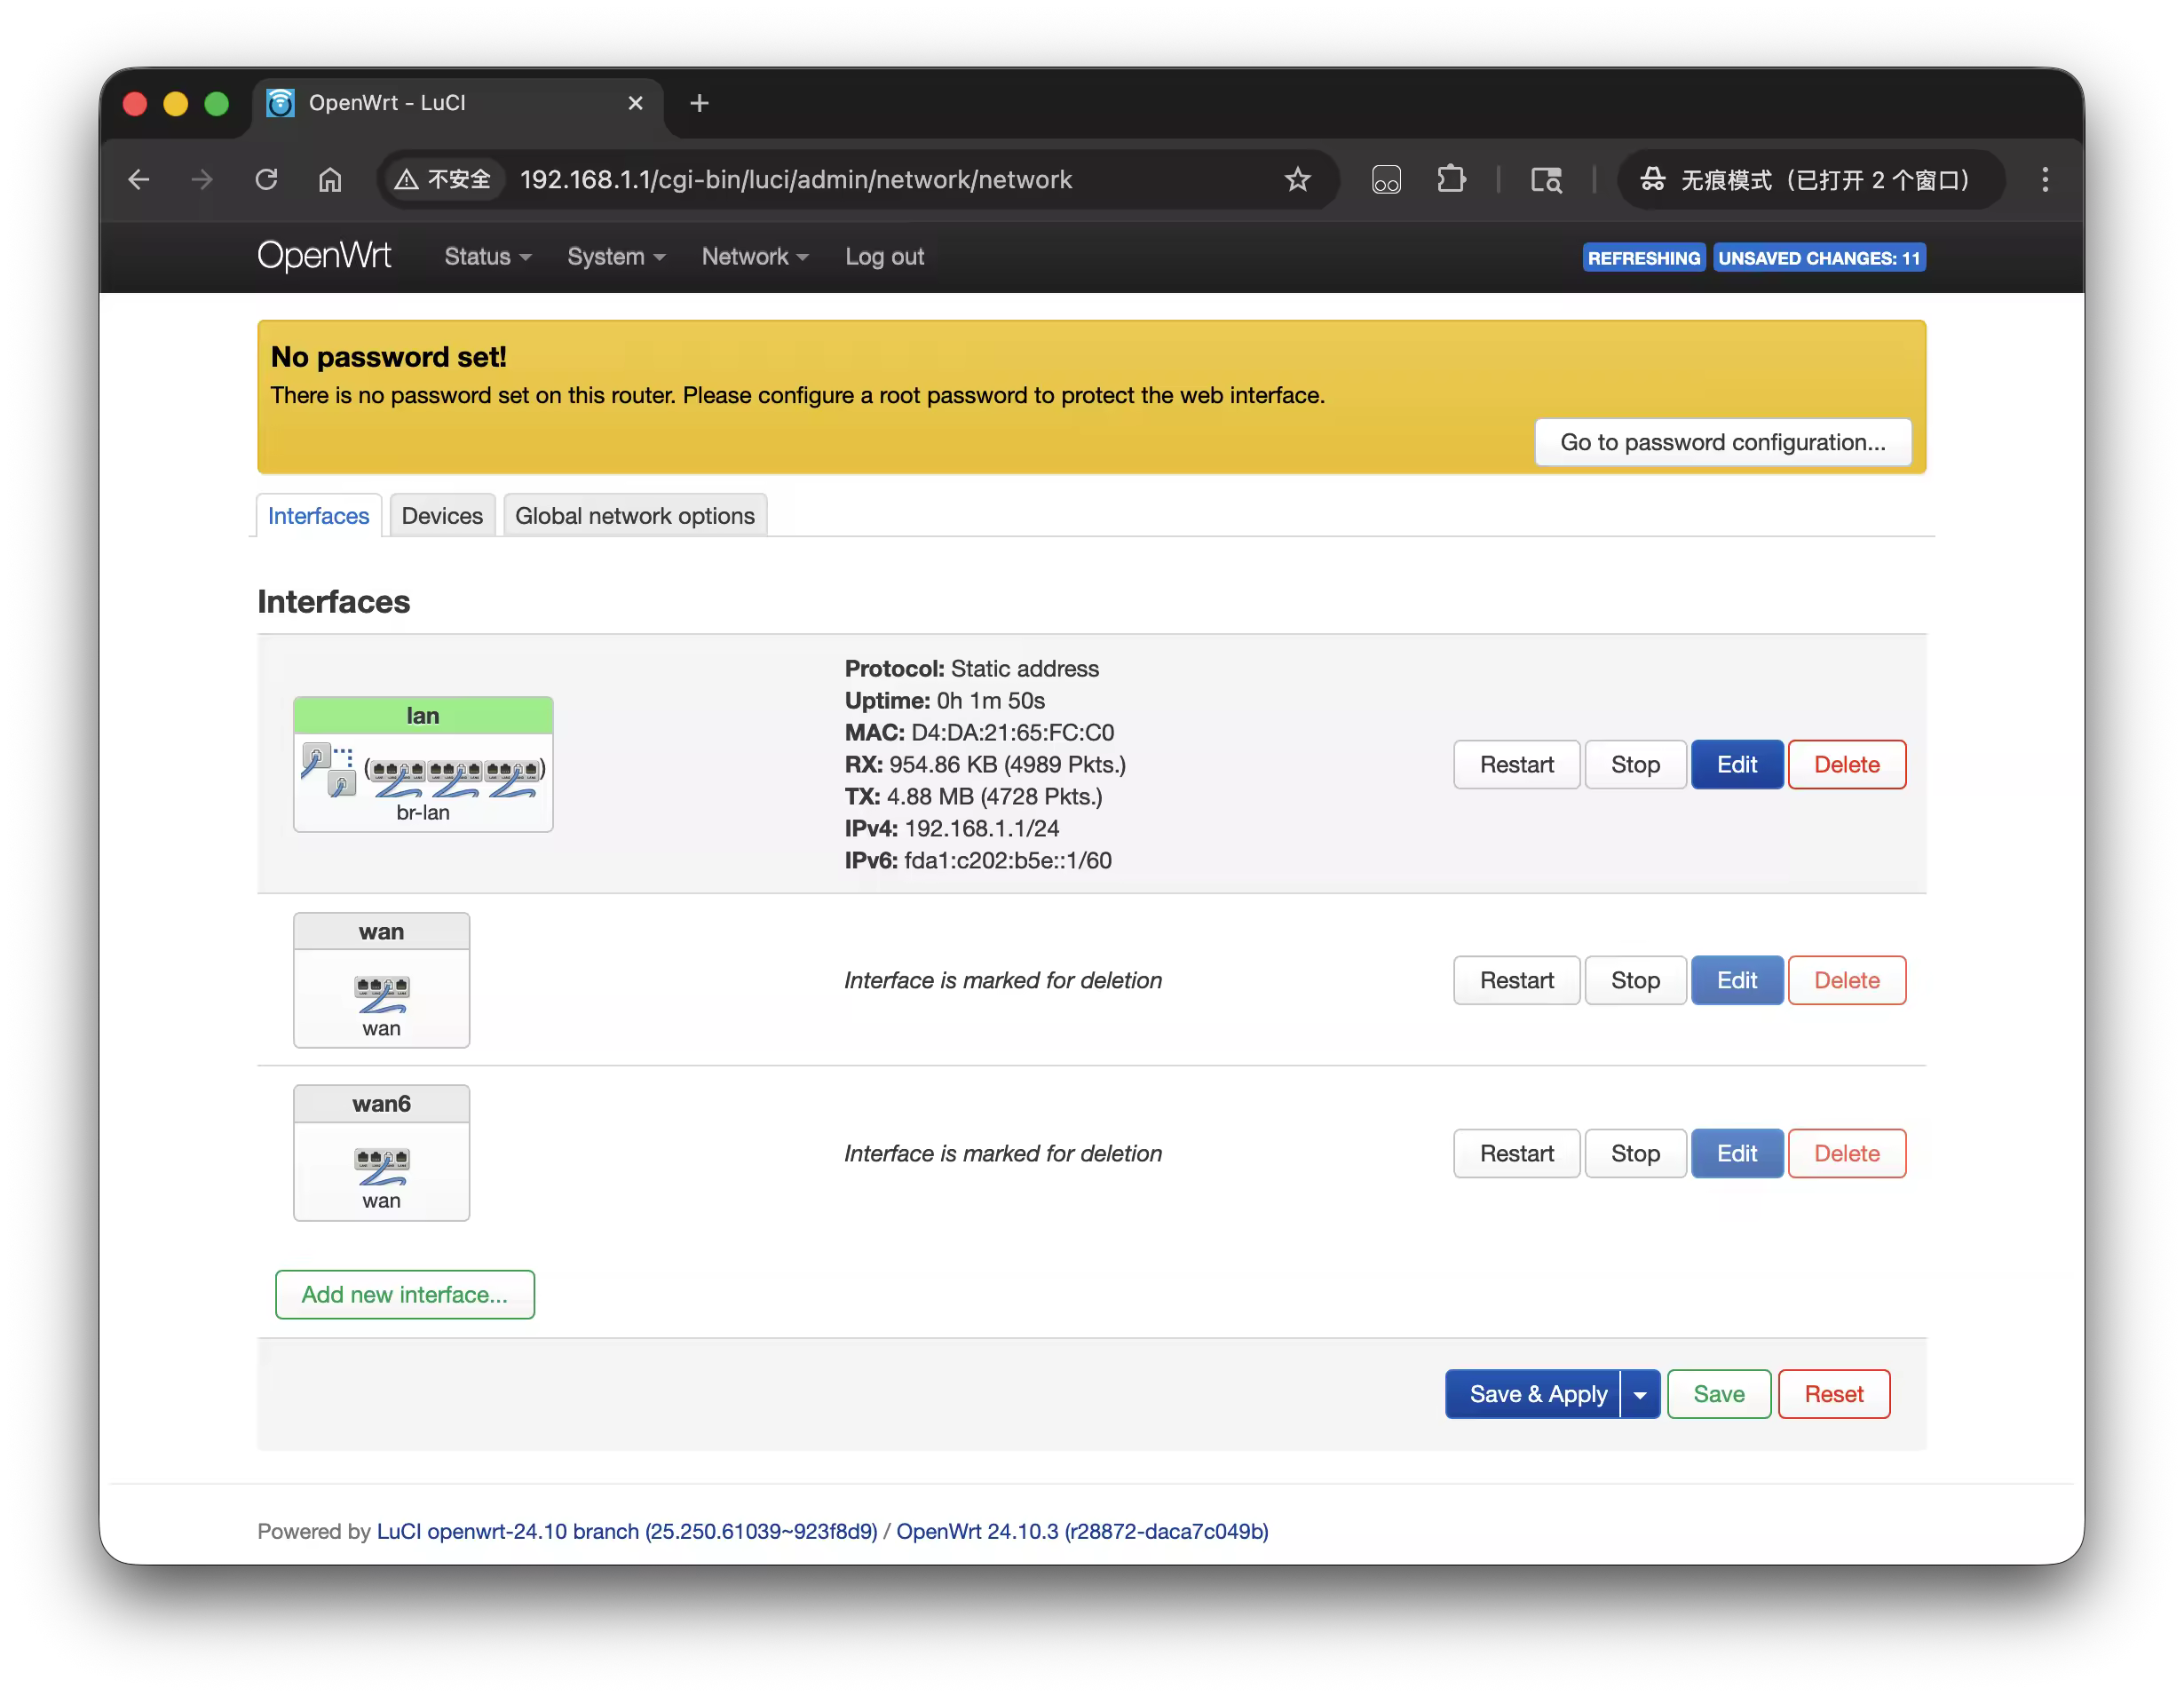The height and width of the screenshot is (1696, 2184).
Task: Click Add new interface...
Action: 405,1295
